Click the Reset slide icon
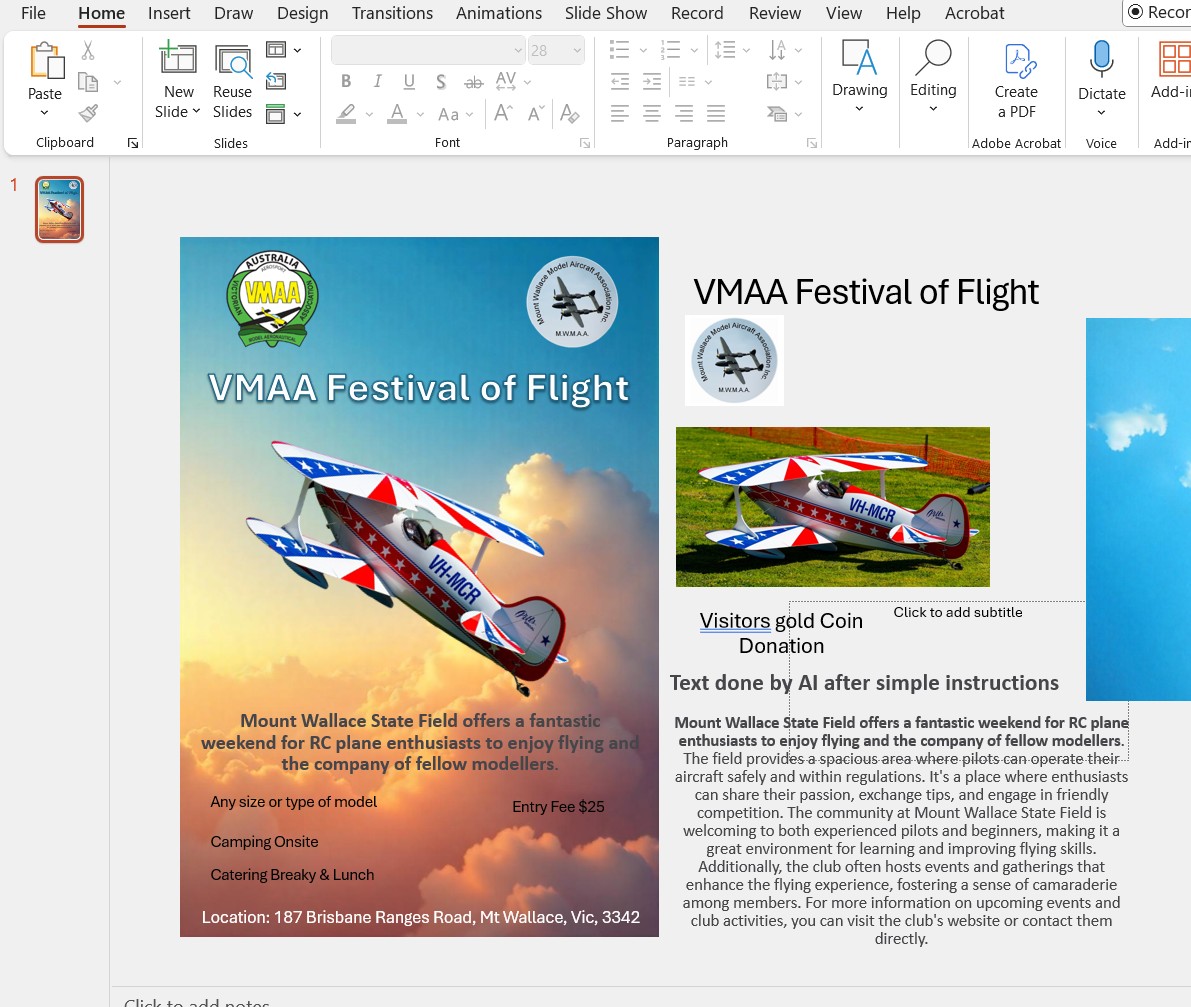 coord(276,81)
